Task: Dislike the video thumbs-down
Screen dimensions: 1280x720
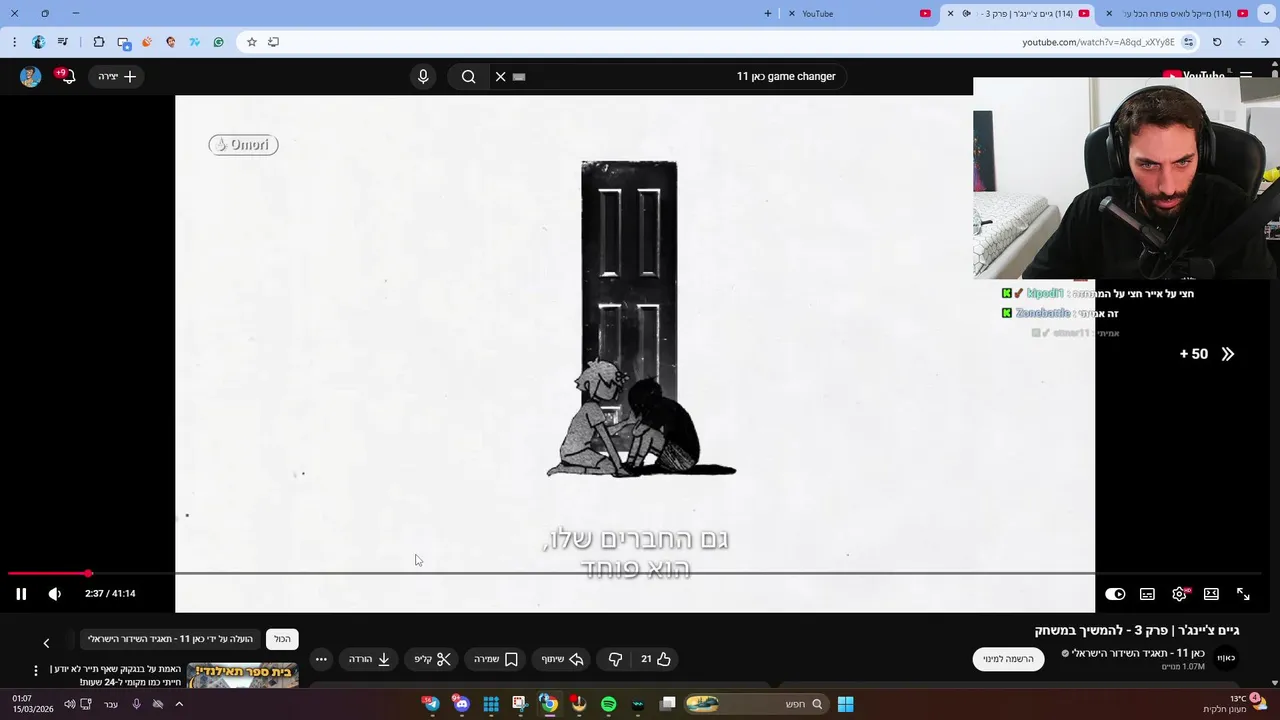Action: [615, 659]
